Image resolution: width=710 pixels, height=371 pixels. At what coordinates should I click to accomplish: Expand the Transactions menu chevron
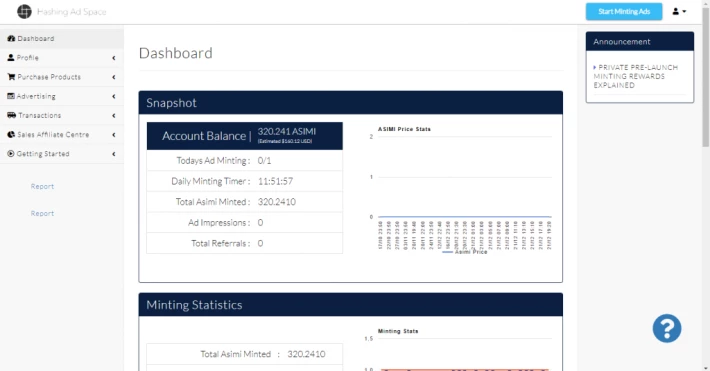[114, 116]
